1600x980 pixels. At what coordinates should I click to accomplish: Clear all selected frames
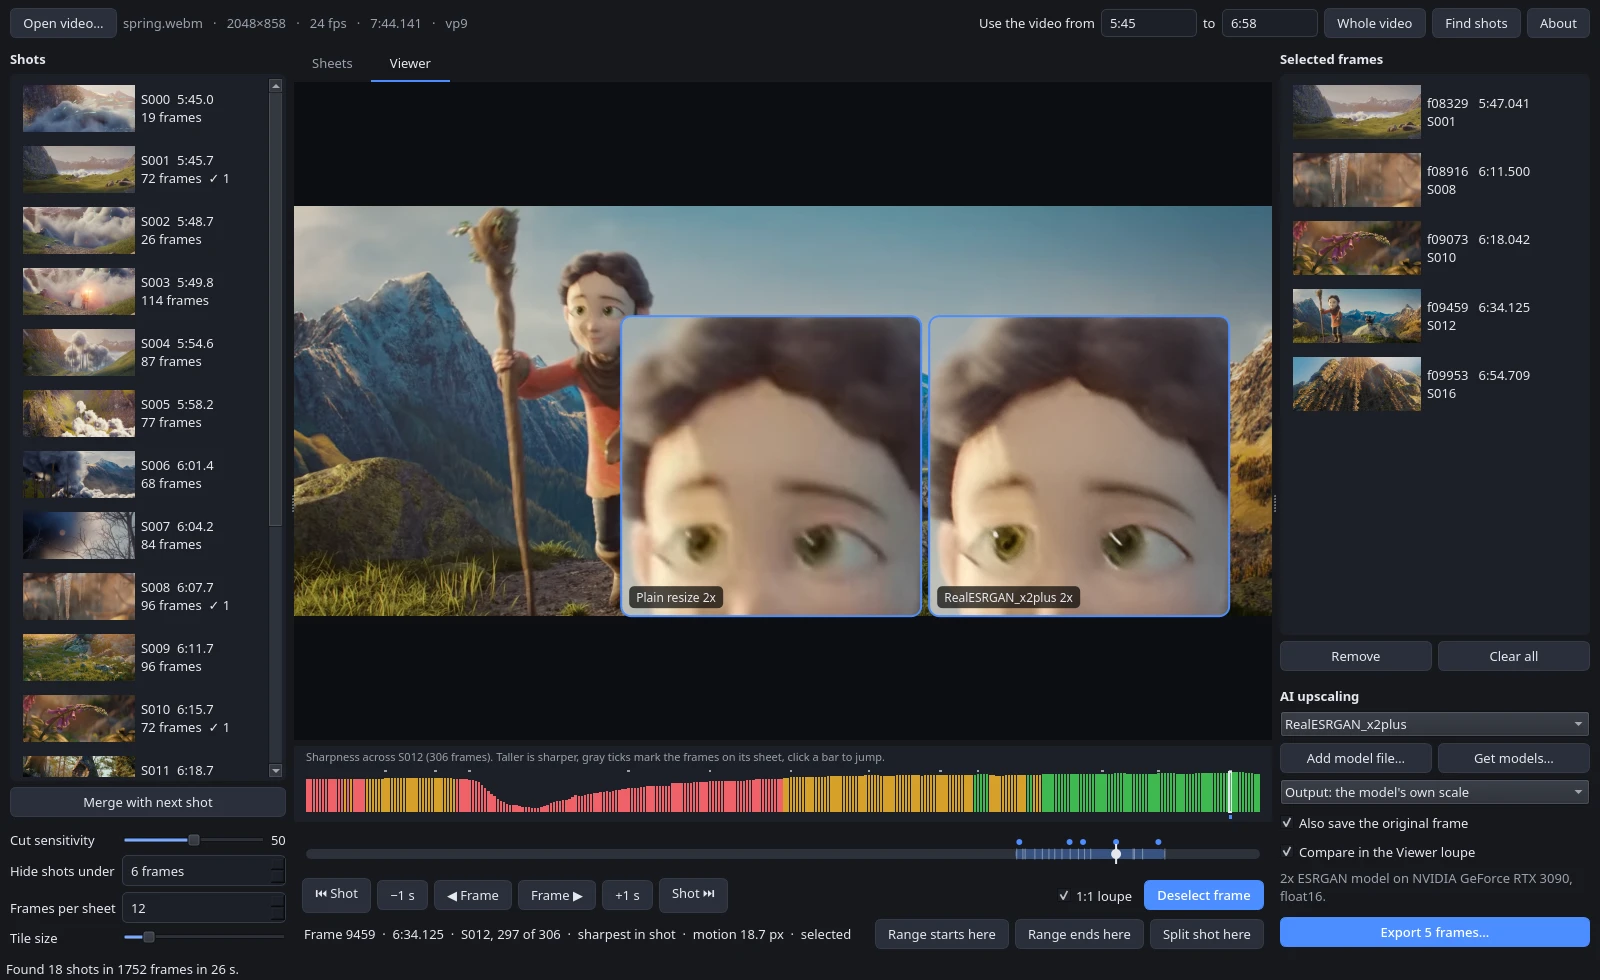1513,657
